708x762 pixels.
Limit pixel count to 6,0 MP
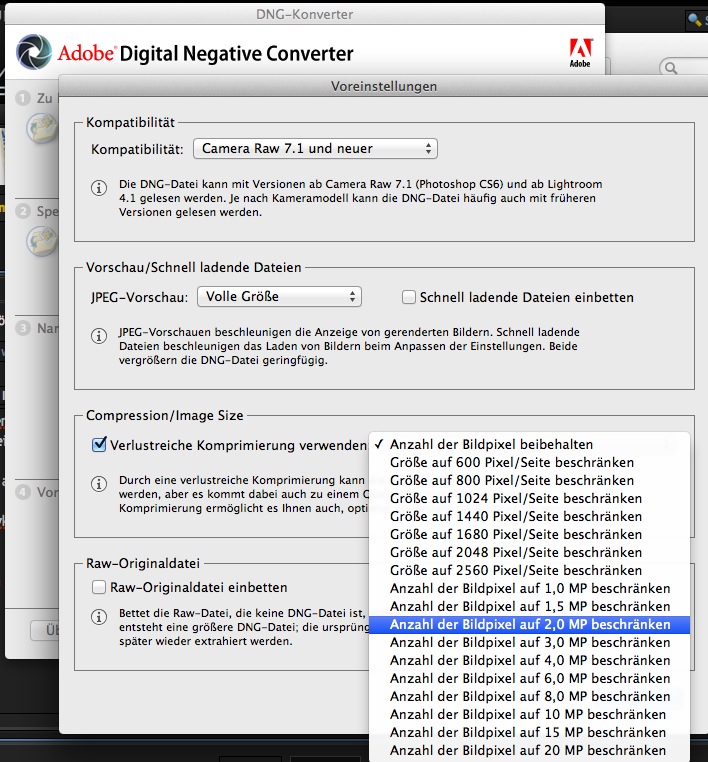pos(529,678)
